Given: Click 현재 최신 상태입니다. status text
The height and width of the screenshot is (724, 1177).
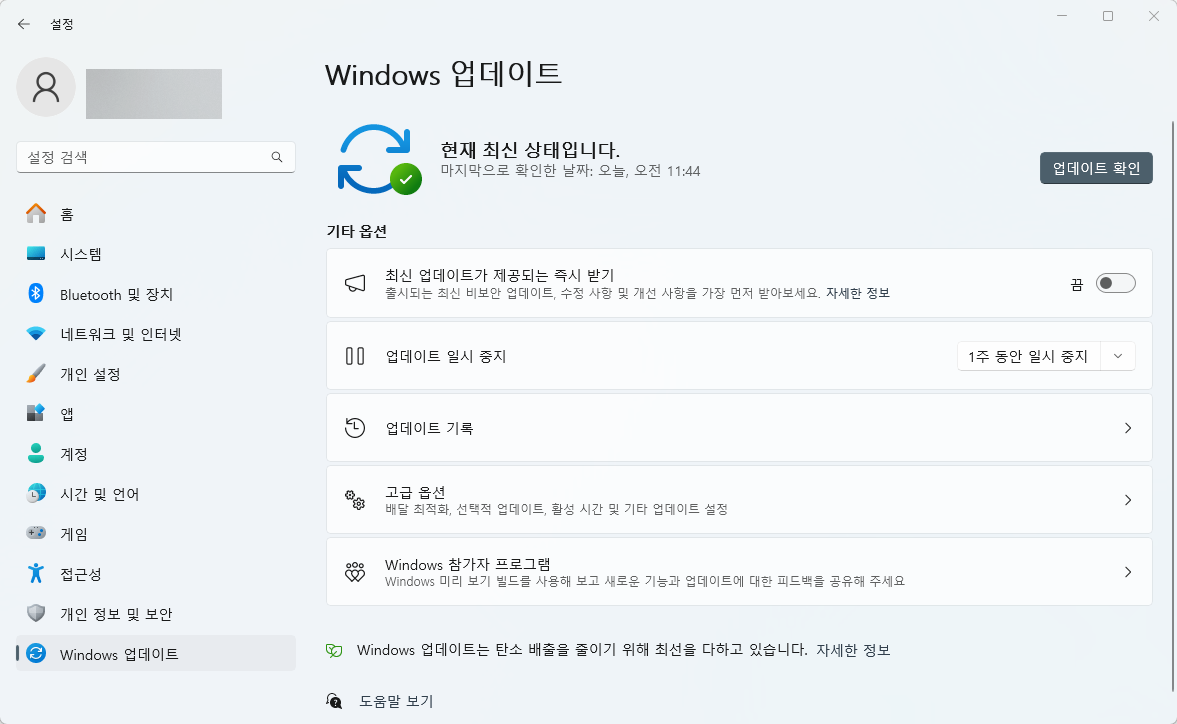Looking at the screenshot, I should click(x=530, y=150).
